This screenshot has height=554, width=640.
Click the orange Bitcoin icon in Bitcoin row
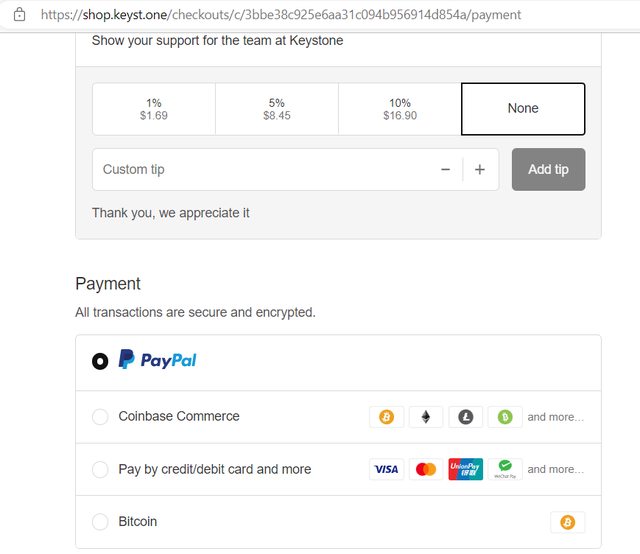tap(567, 522)
